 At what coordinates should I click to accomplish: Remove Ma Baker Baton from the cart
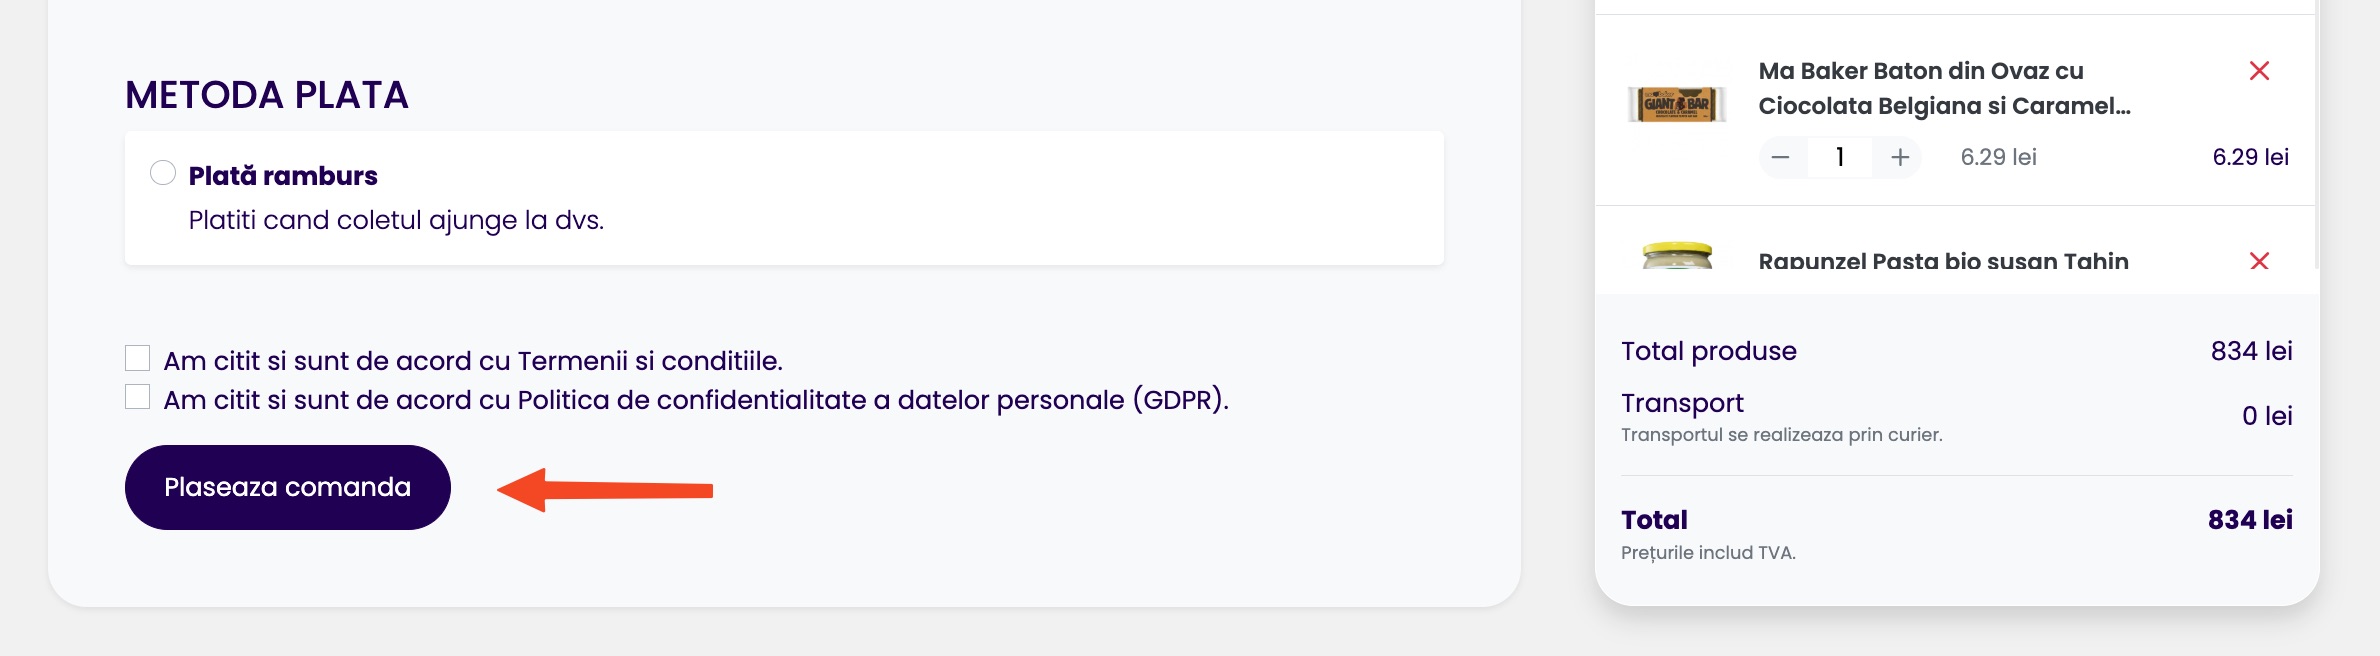click(2258, 71)
